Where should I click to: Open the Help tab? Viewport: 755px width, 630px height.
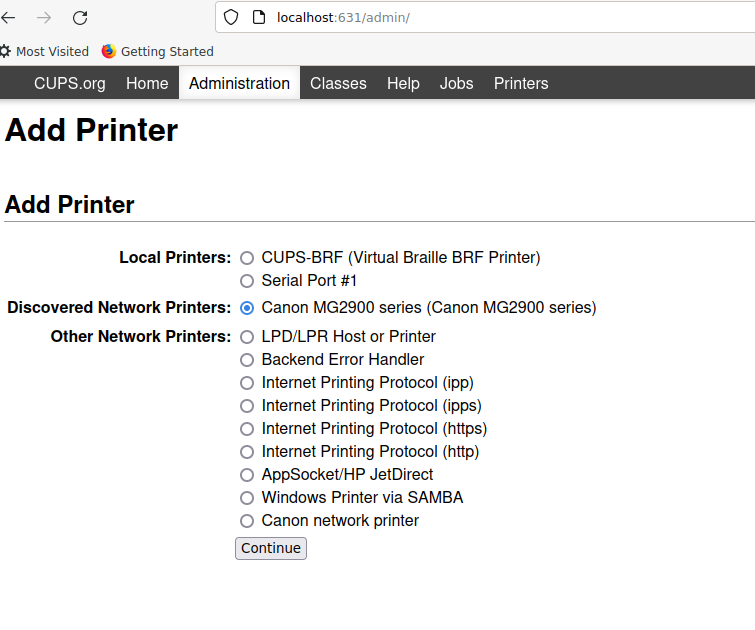coord(403,83)
